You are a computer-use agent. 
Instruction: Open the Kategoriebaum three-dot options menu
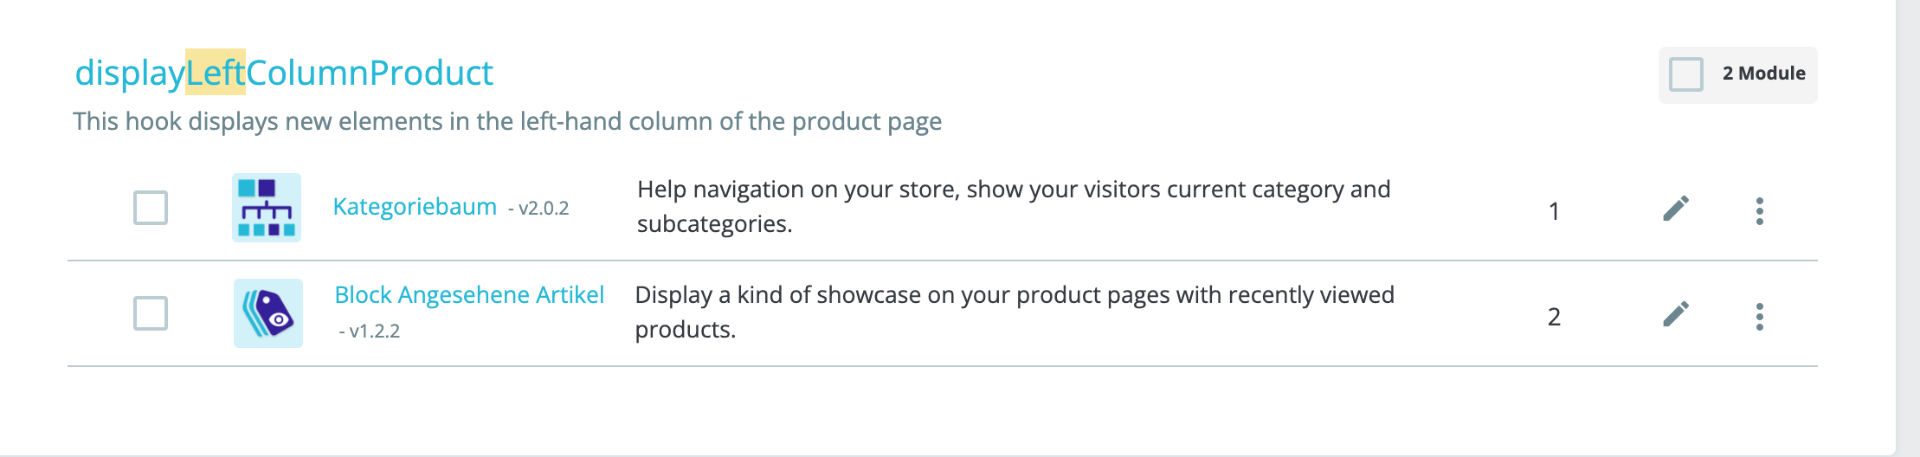pos(1759,211)
